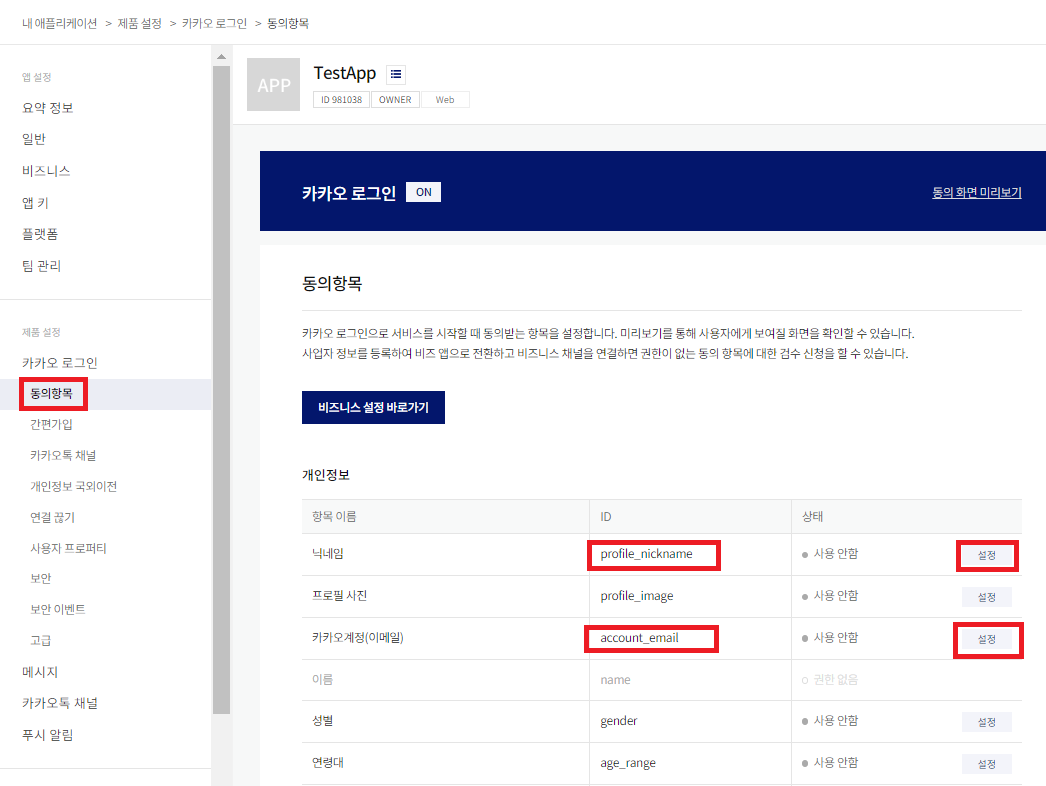Screen dimensions: 1046x786
Task: Select 동의항목 in the breadcrumb
Action: (x=288, y=23)
